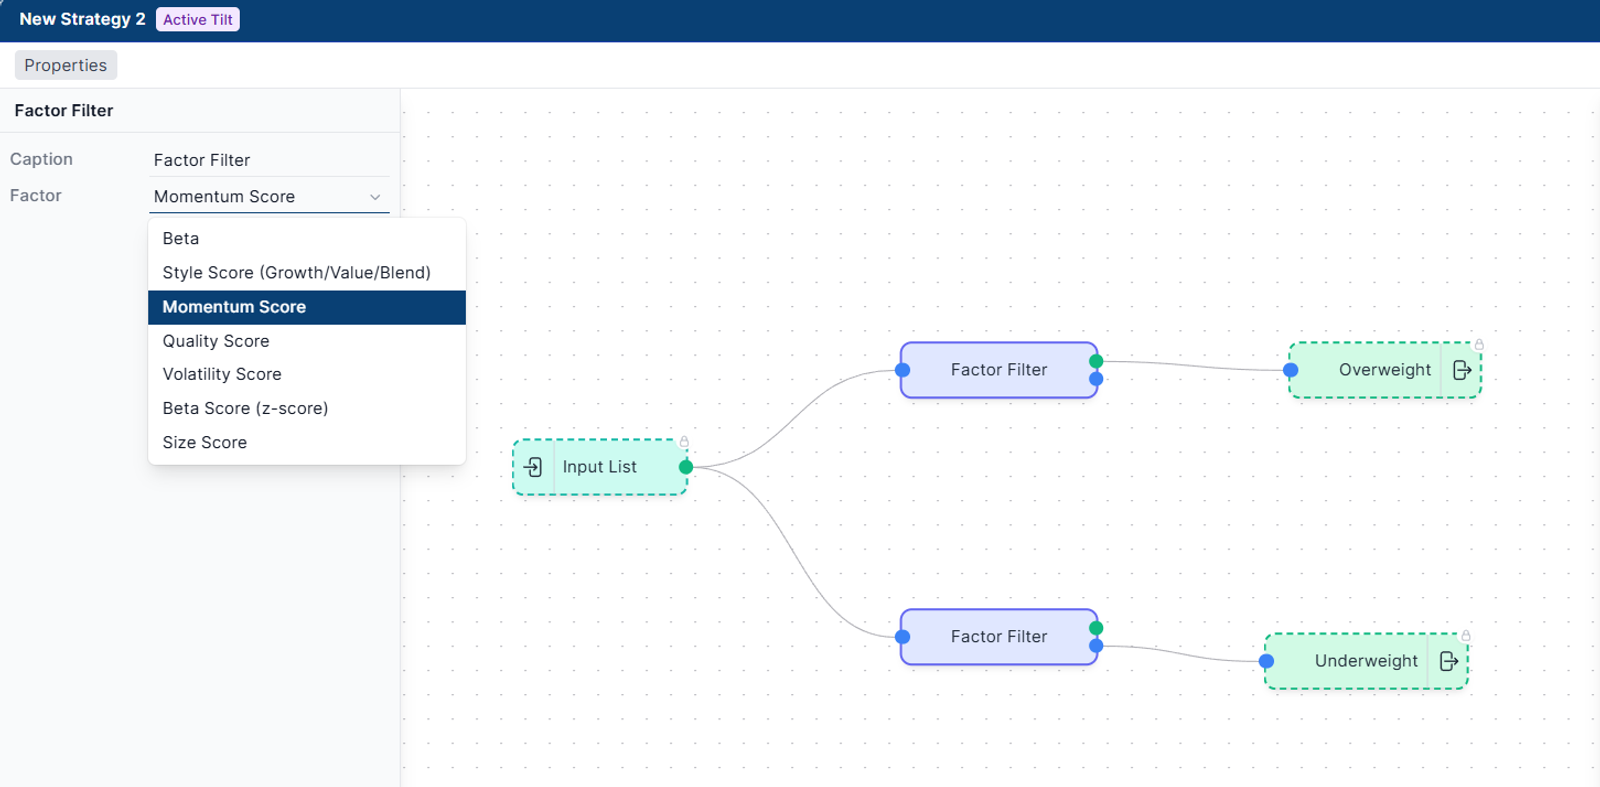1600x787 pixels.
Task: Select the Overweight output node
Action: (1385, 370)
